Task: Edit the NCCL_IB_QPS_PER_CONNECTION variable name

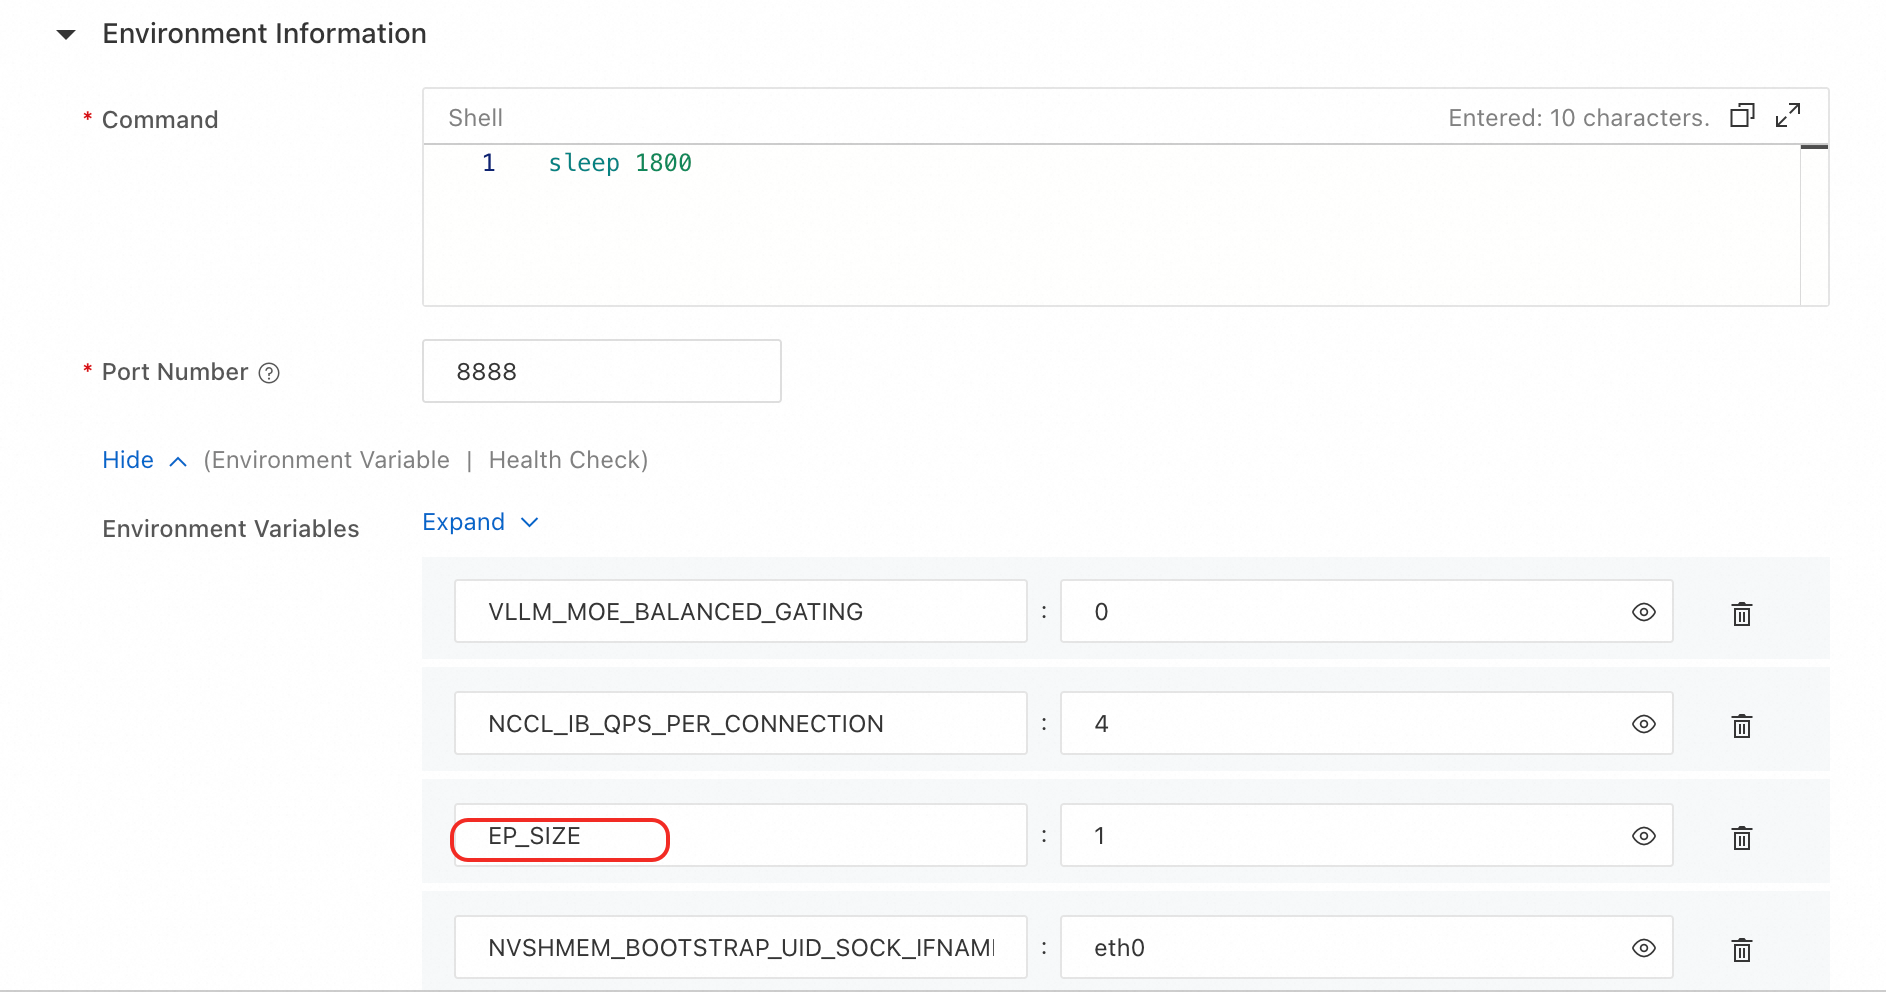Action: tap(741, 723)
